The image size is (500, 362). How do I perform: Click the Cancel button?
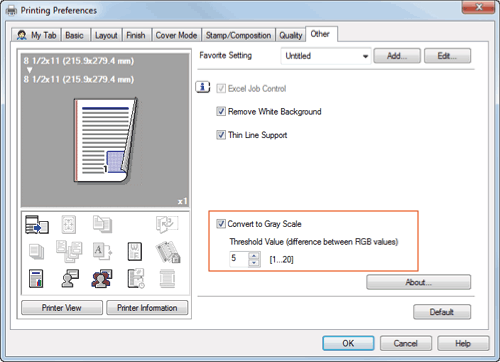406,343
